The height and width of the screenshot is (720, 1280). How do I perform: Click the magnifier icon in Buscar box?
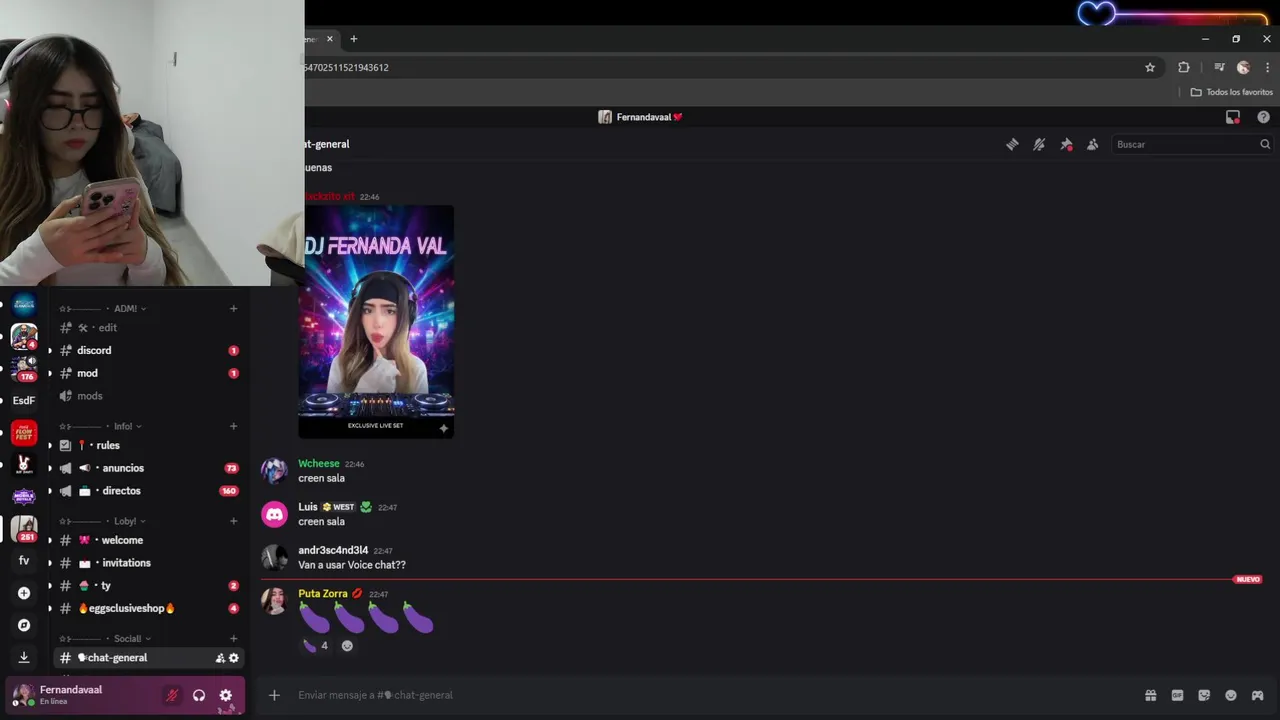click(x=1265, y=145)
